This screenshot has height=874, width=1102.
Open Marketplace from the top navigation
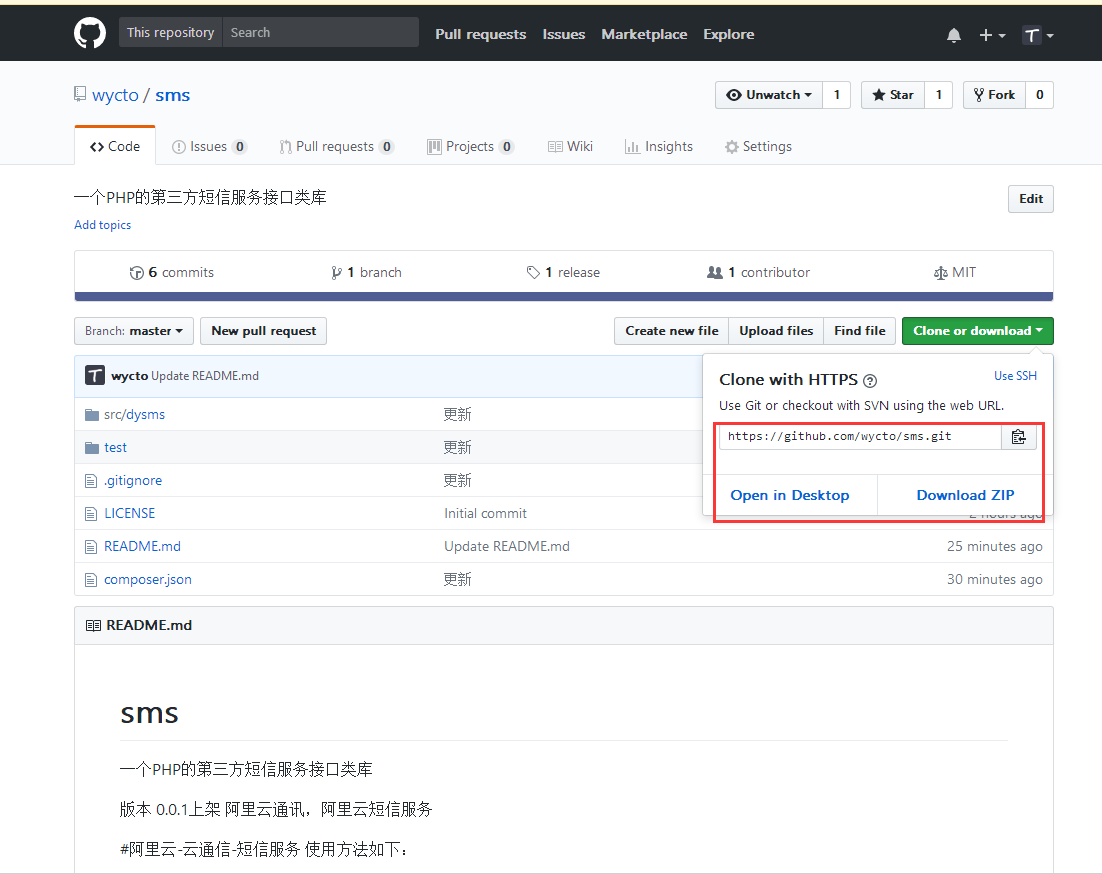644,34
